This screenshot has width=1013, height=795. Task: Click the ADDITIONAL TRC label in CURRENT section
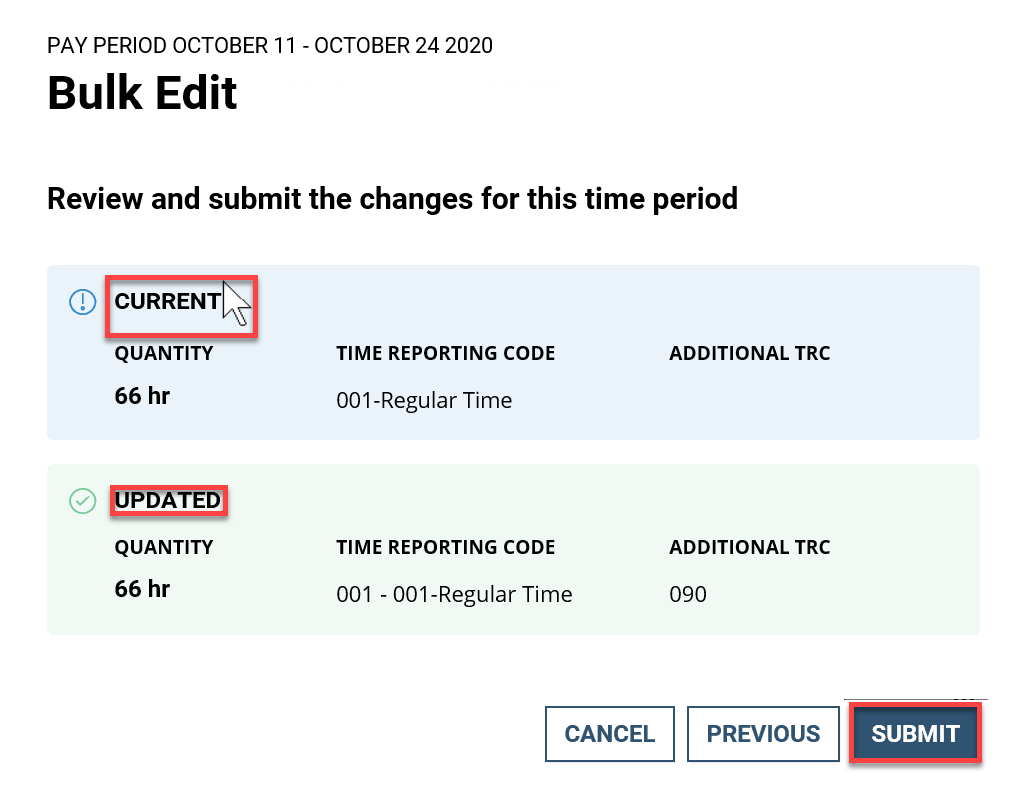coord(749,353)
